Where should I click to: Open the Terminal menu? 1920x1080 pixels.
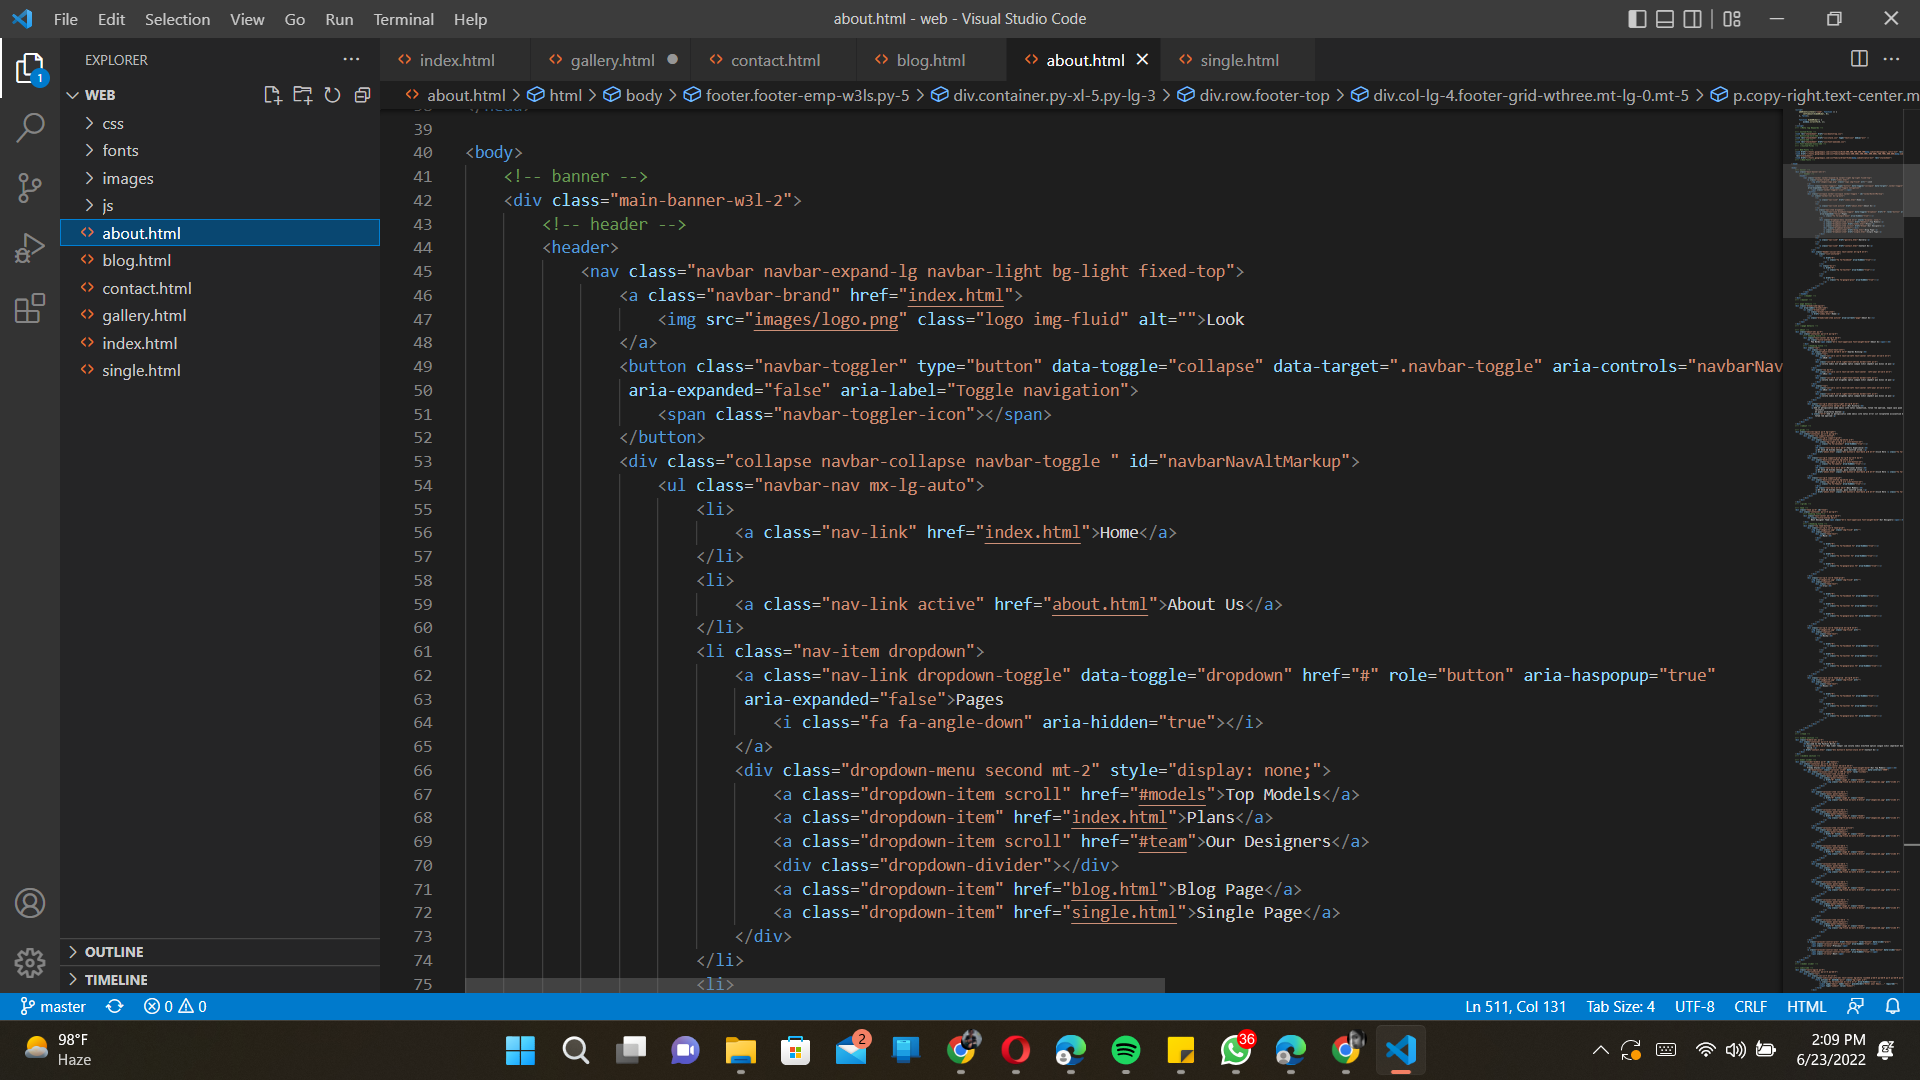coord(403,19)
